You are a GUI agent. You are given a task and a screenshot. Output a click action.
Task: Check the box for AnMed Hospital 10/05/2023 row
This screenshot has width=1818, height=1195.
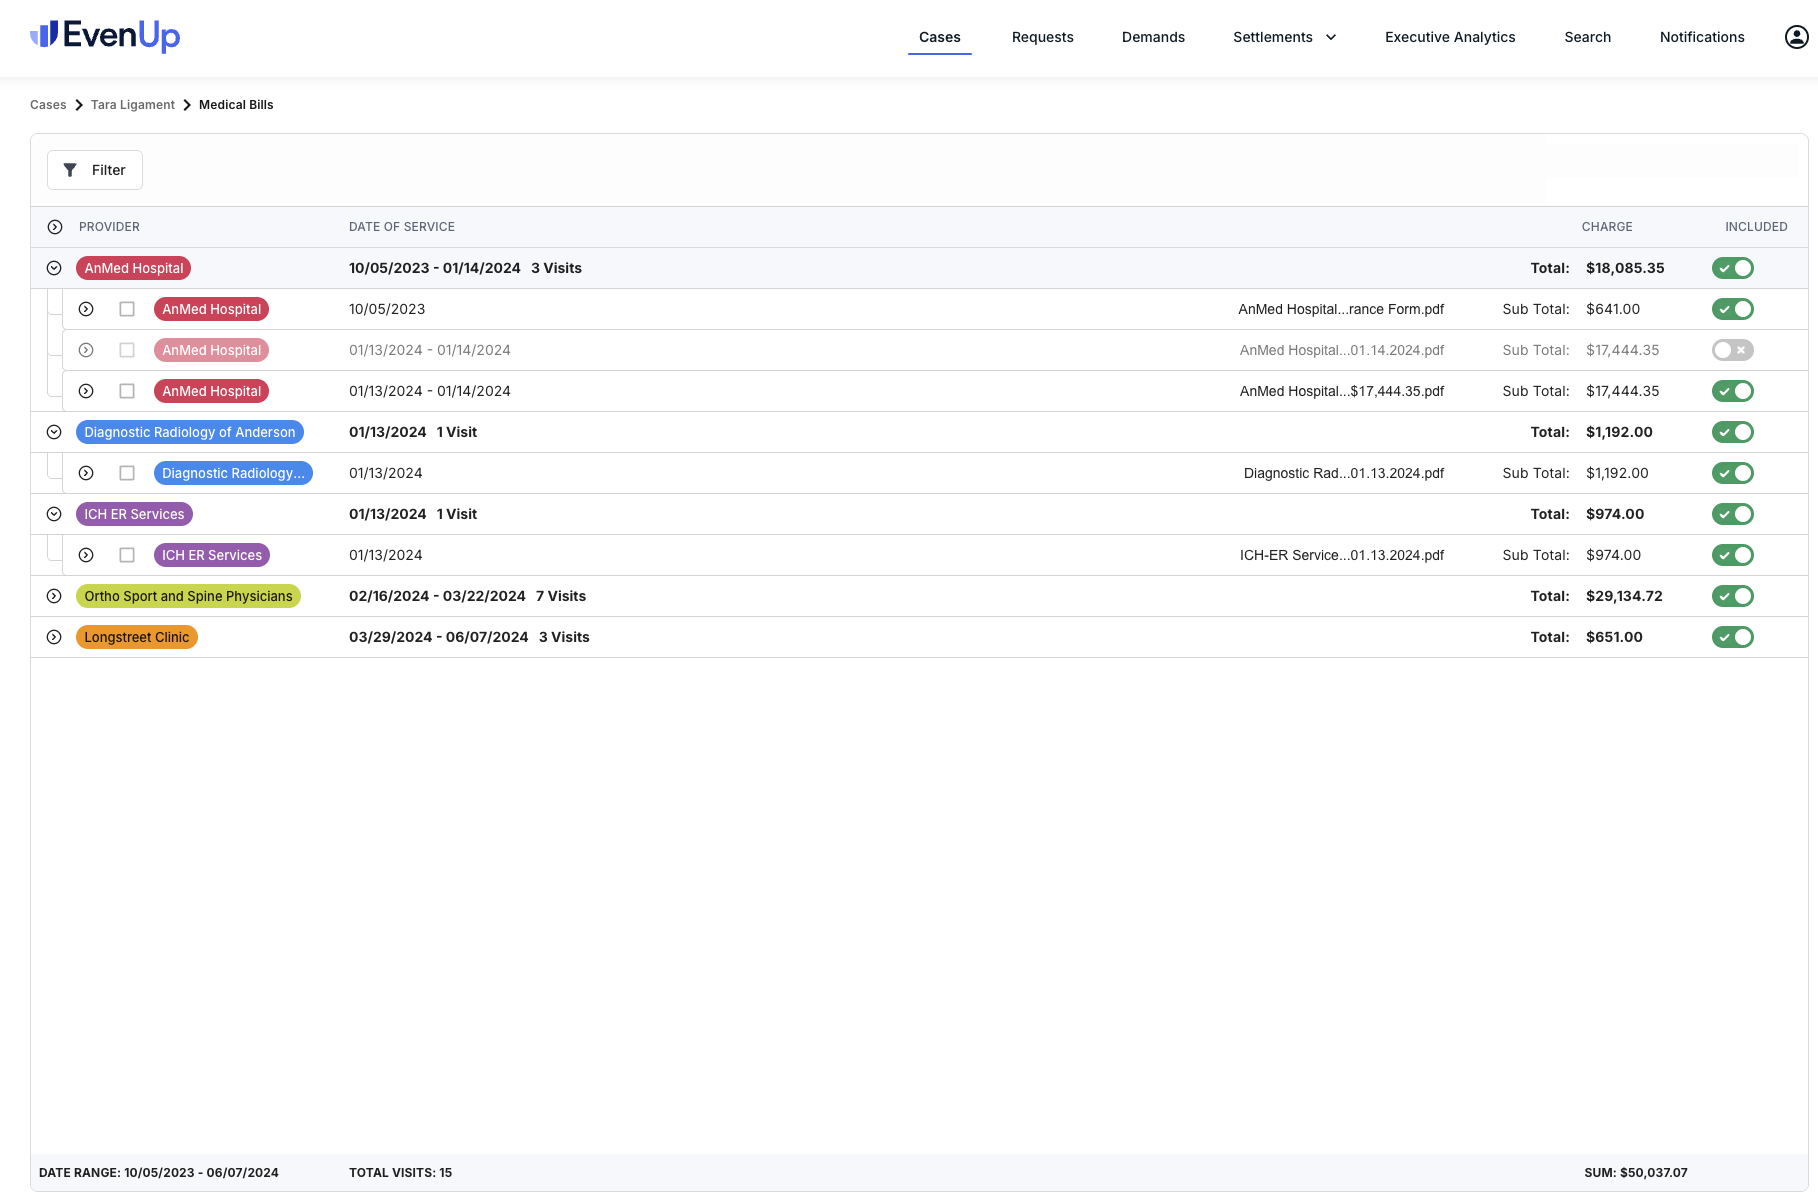click(127, 309)
